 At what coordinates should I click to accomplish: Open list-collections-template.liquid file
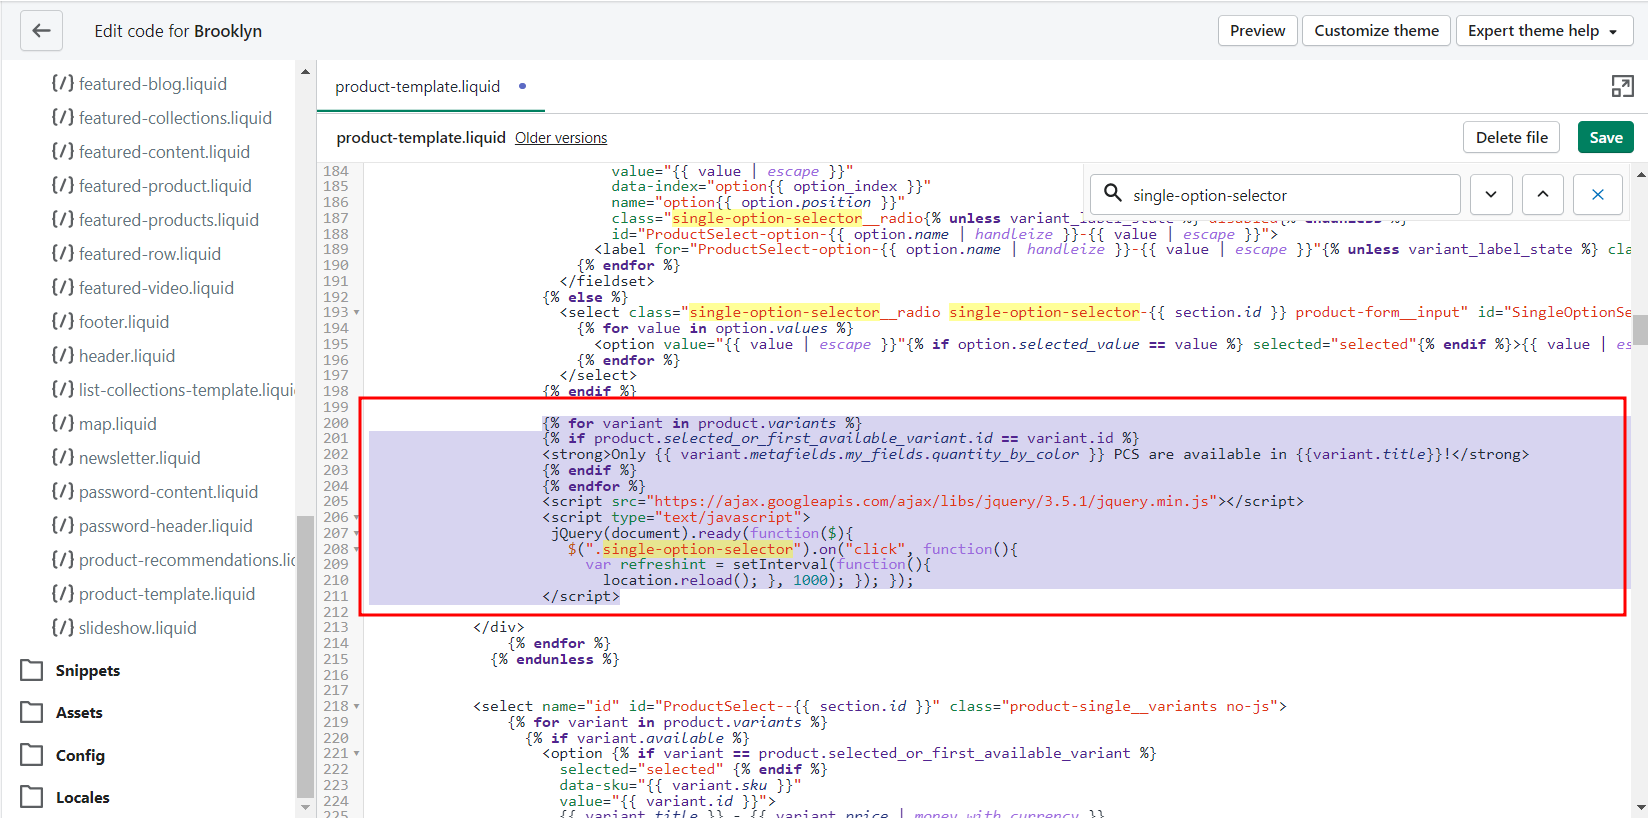tap(173, 390)
